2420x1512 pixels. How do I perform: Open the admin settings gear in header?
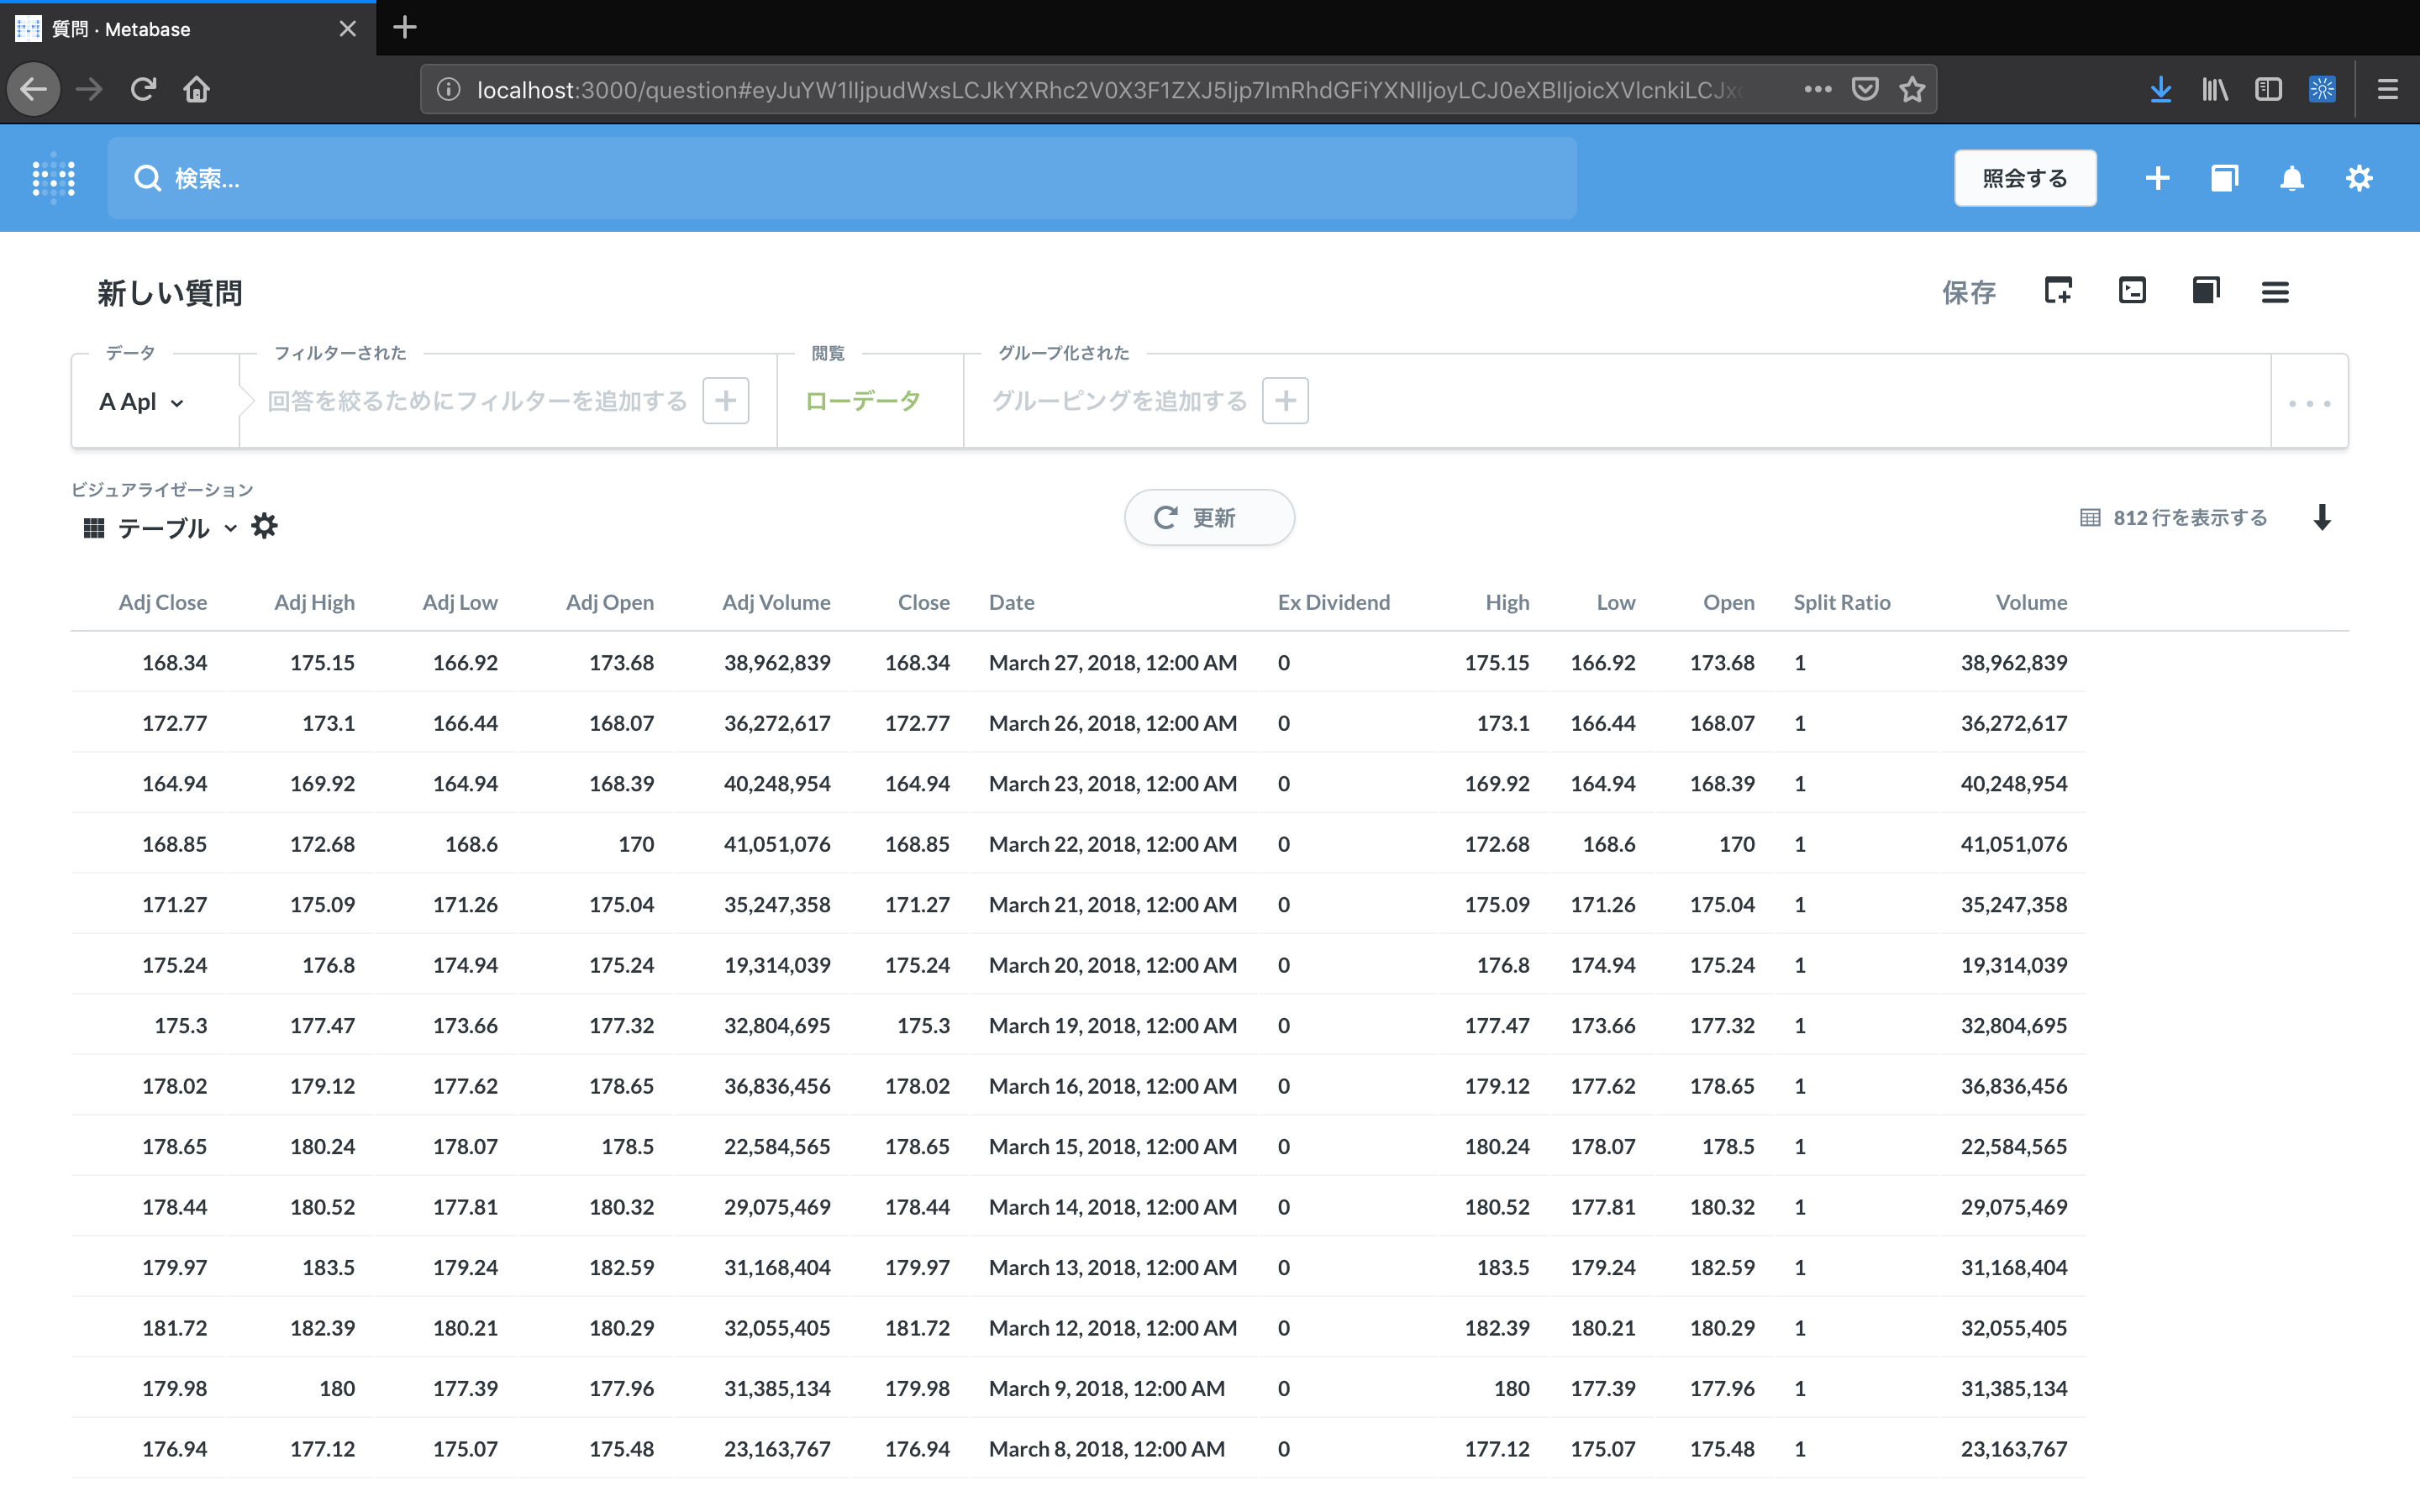pos(2359,179)
